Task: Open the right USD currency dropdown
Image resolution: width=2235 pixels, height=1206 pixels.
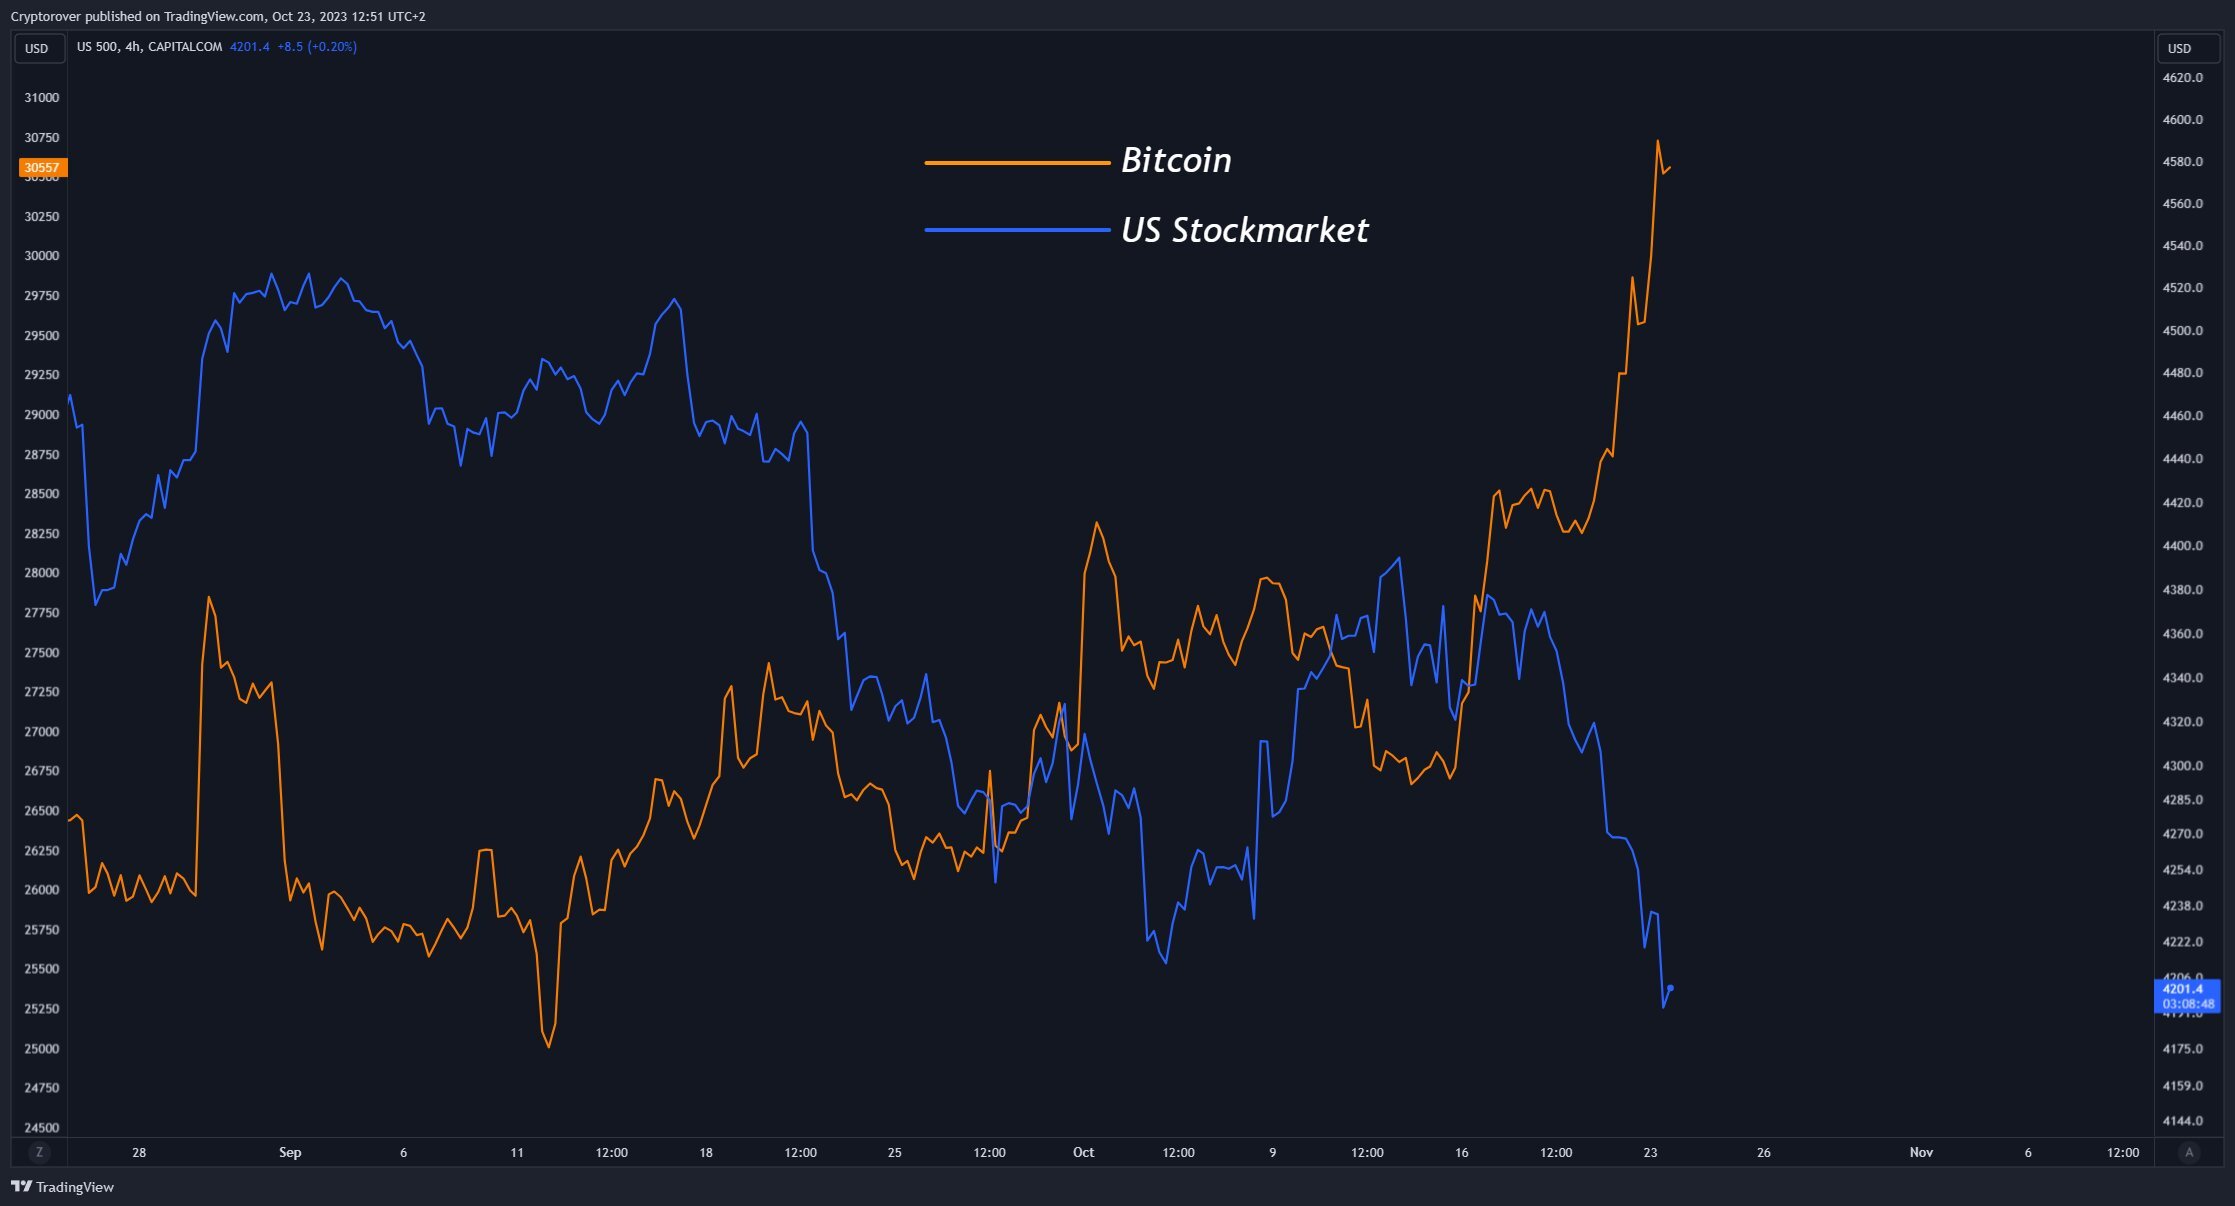Action: pos(2180,48)
